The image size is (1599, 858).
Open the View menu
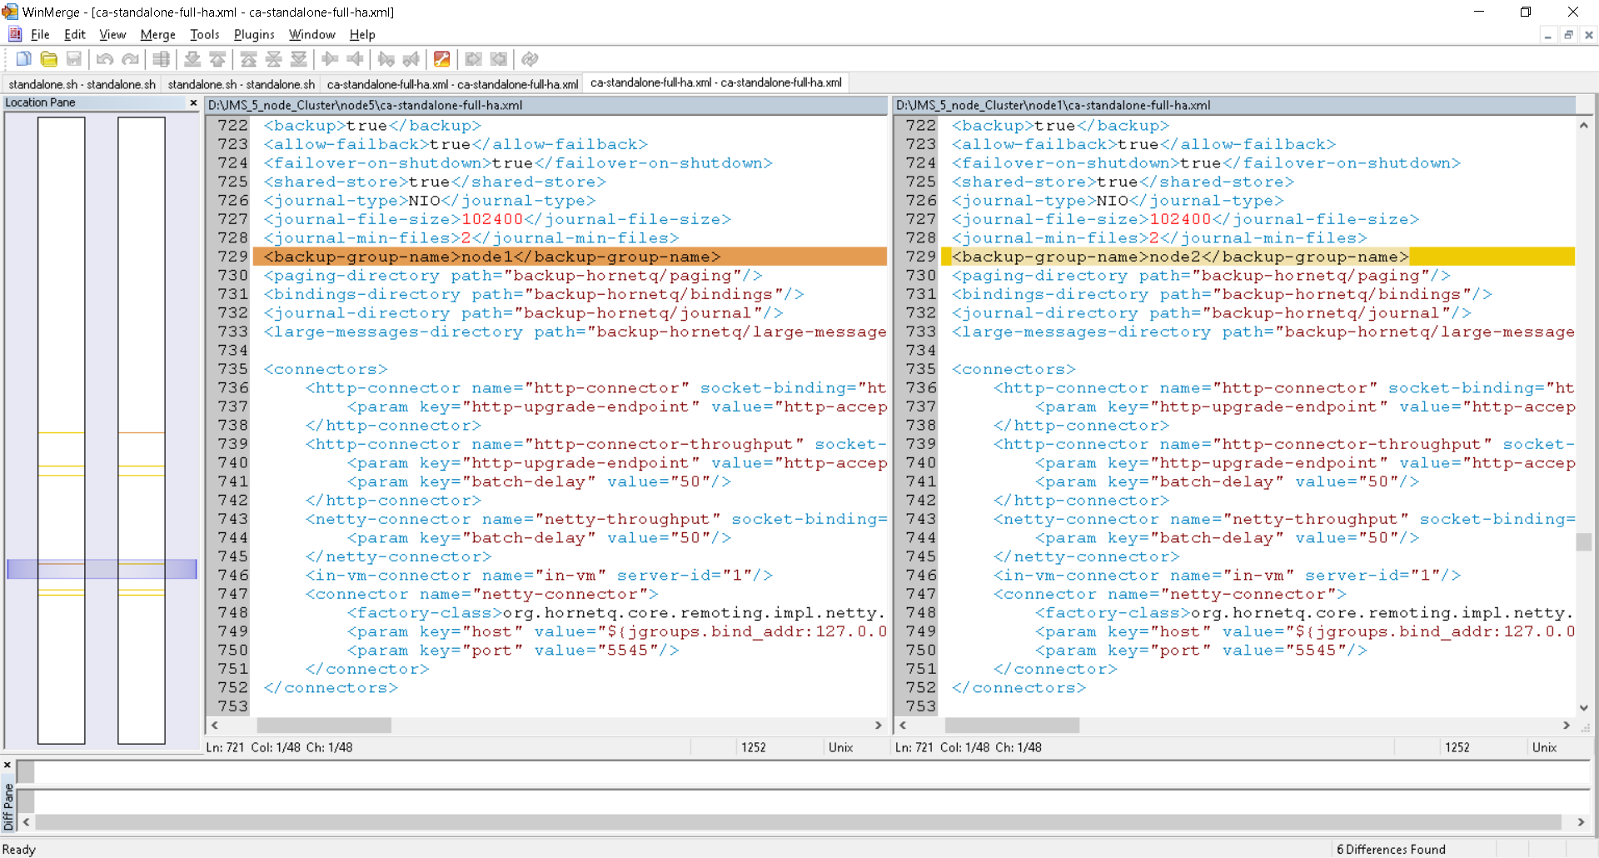[113, 34]
